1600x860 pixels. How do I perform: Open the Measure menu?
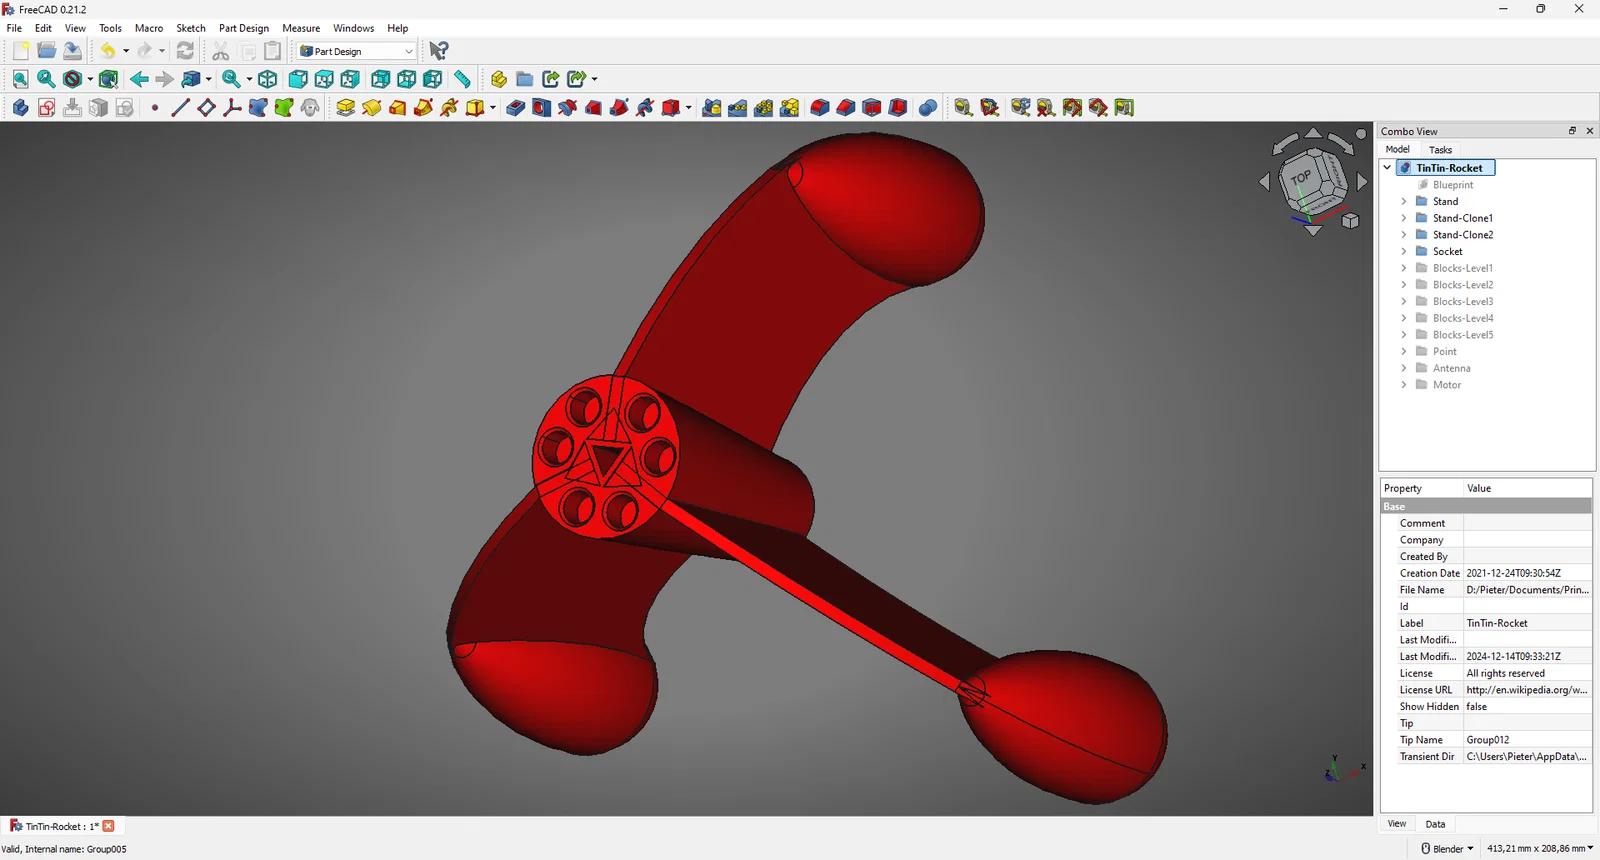301,28
